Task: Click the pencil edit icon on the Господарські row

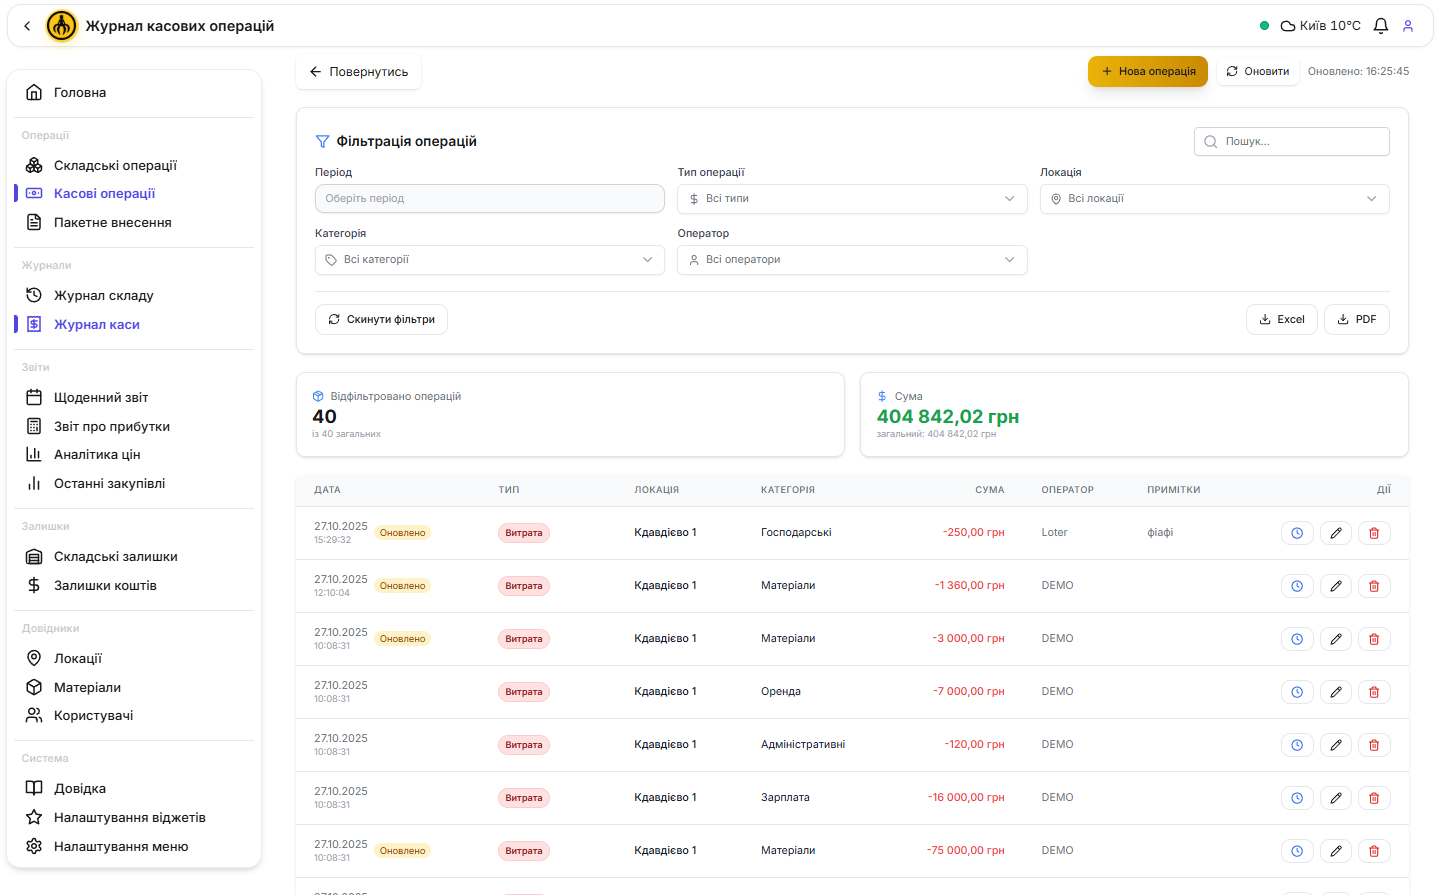Action: pyautogui.click(x=1336, y=532)
